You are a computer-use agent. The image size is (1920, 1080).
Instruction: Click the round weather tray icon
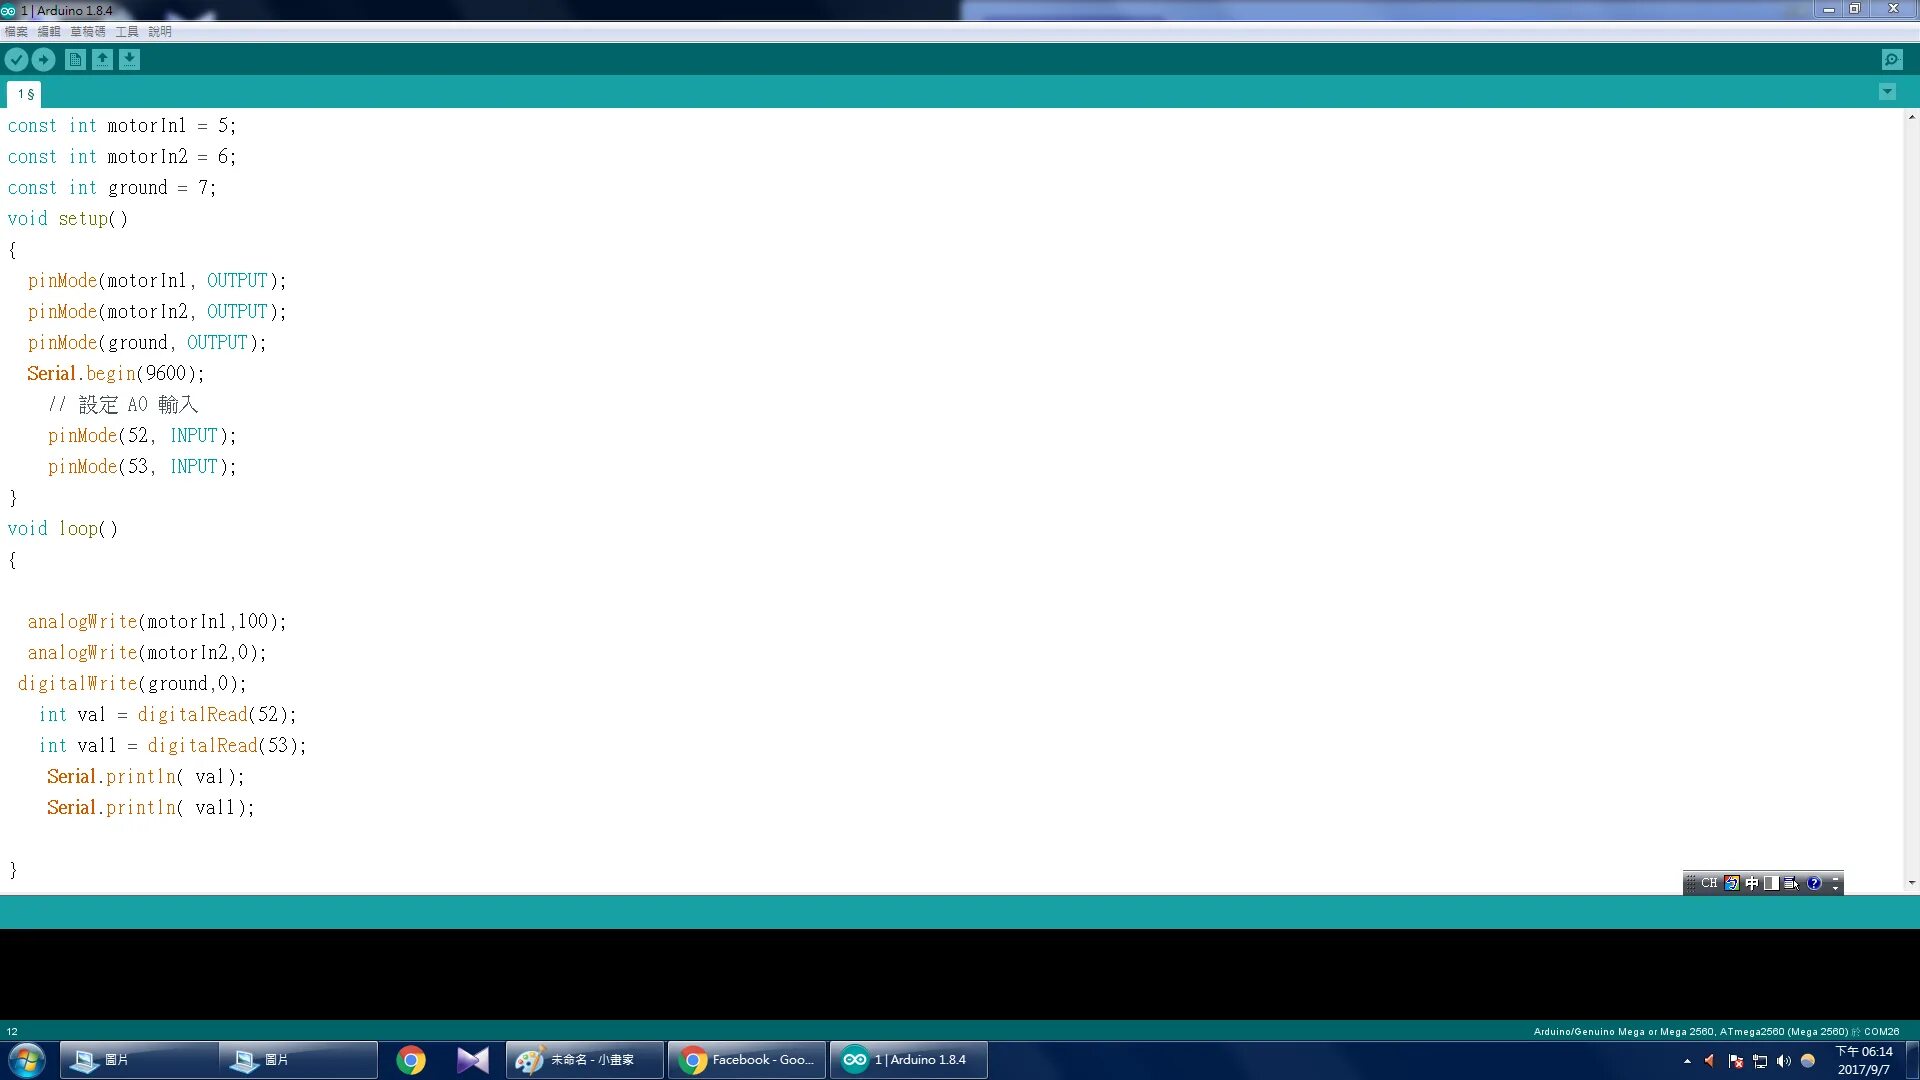(x=1808, y=1061)
